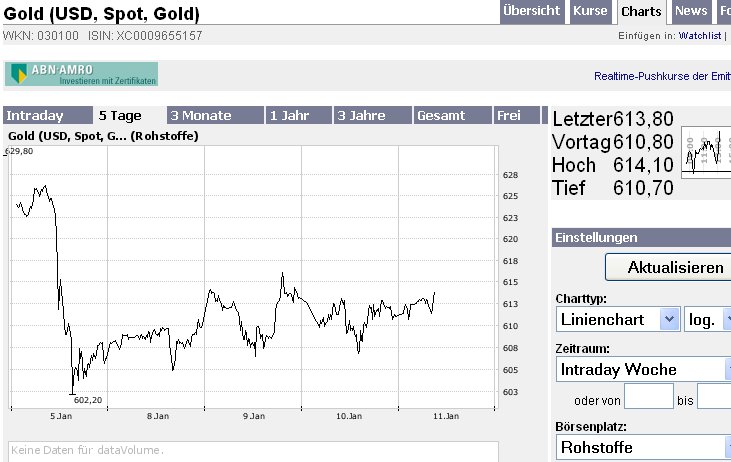Click the Realtime-Pushkurse link
The width and height of the screenshot is (731, 462).
pyautogui.click(x=662, y=75)
